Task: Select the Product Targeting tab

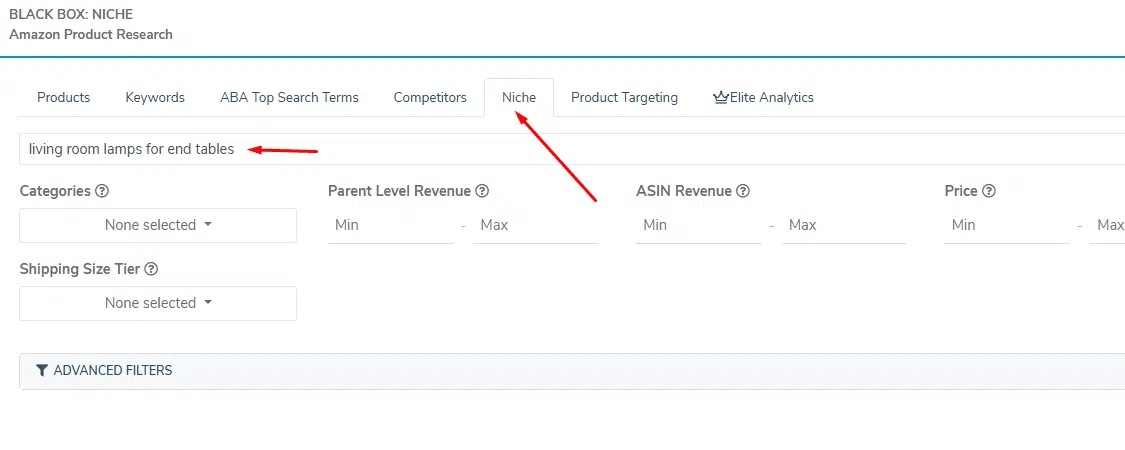Action: tap(624, 98)
